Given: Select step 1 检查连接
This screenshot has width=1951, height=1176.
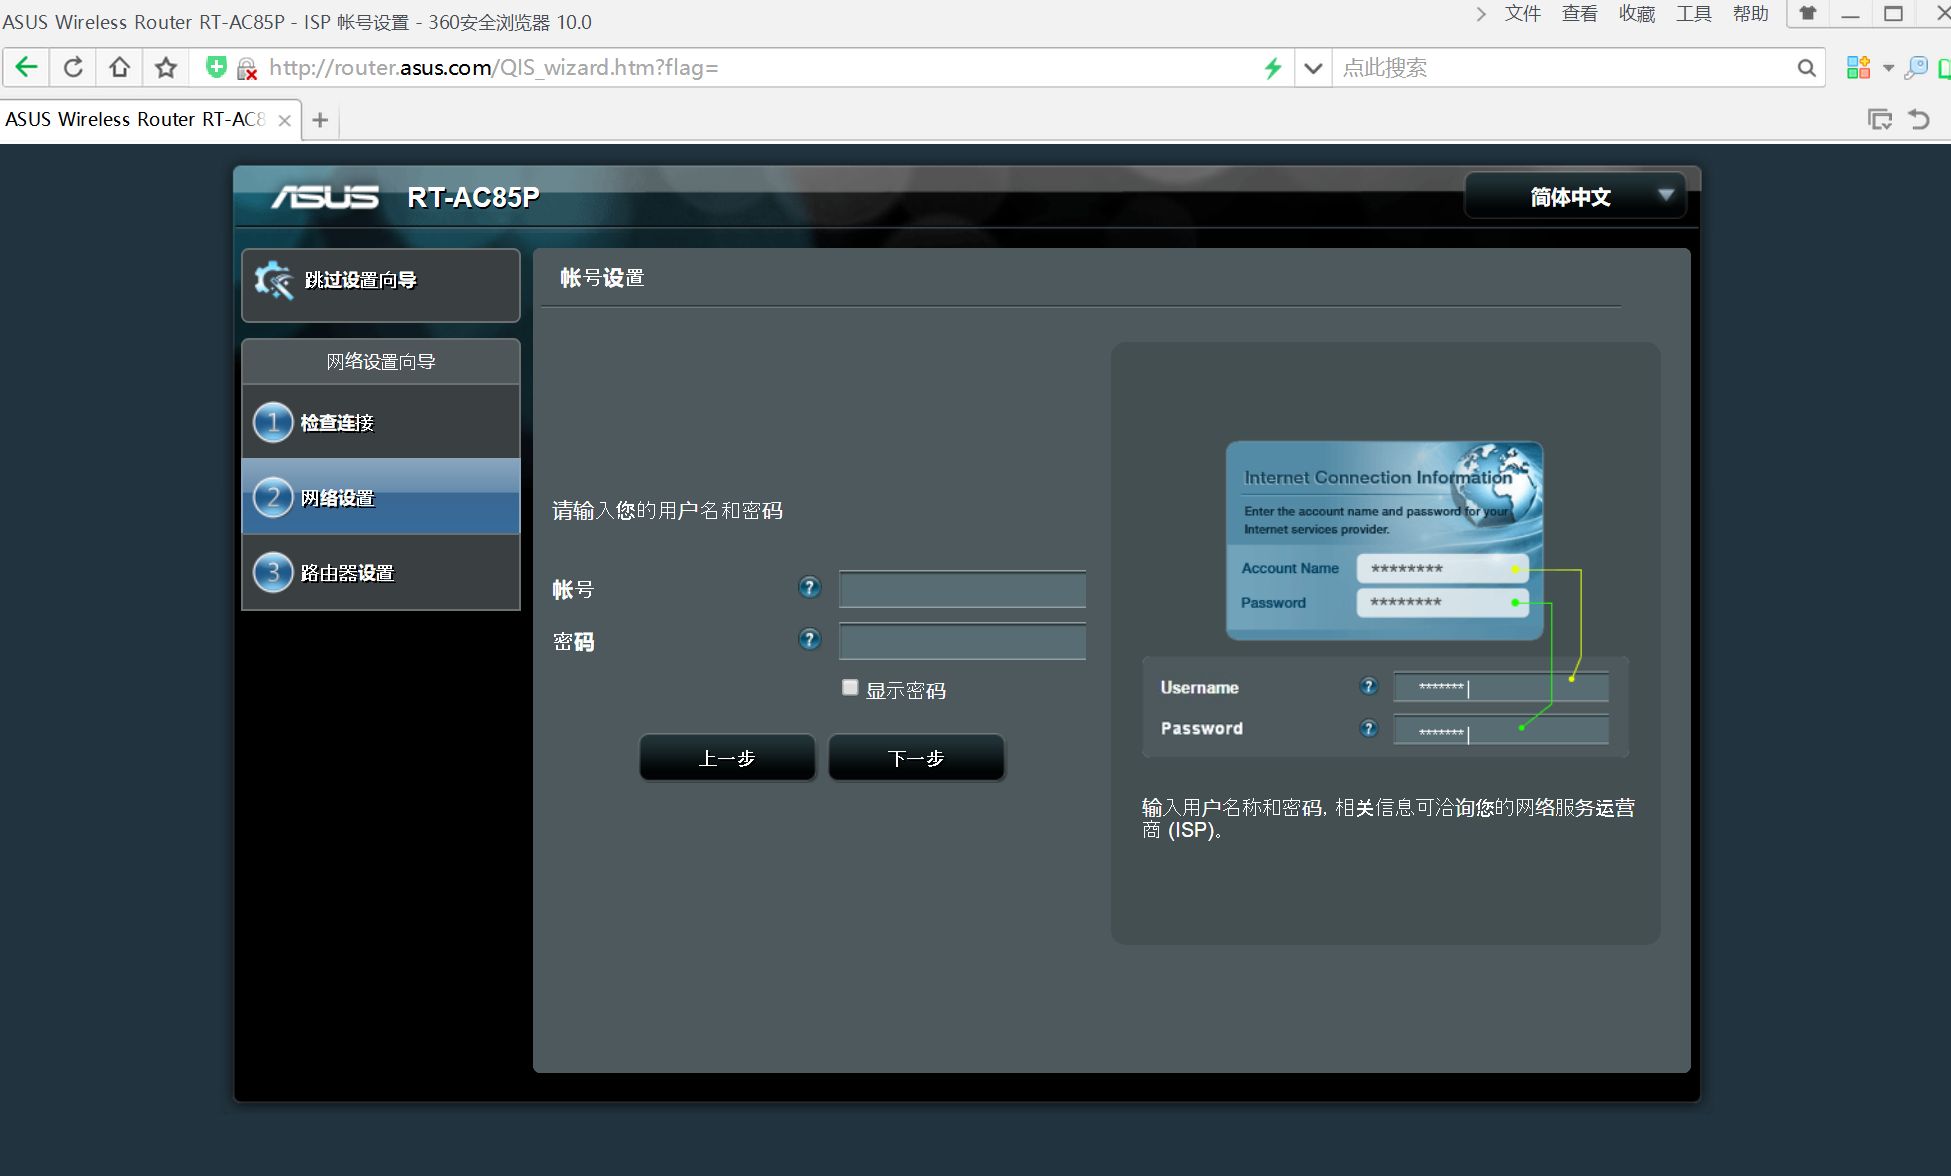Looking at the screenshot, I should 381,422.
